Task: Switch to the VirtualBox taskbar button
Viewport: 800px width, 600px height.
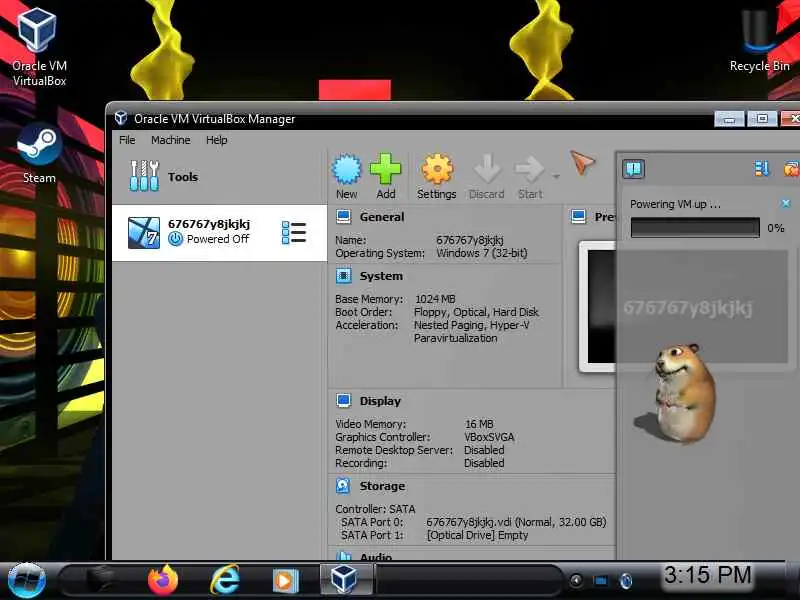Action: pyautogui.click(x=345, y=579)
